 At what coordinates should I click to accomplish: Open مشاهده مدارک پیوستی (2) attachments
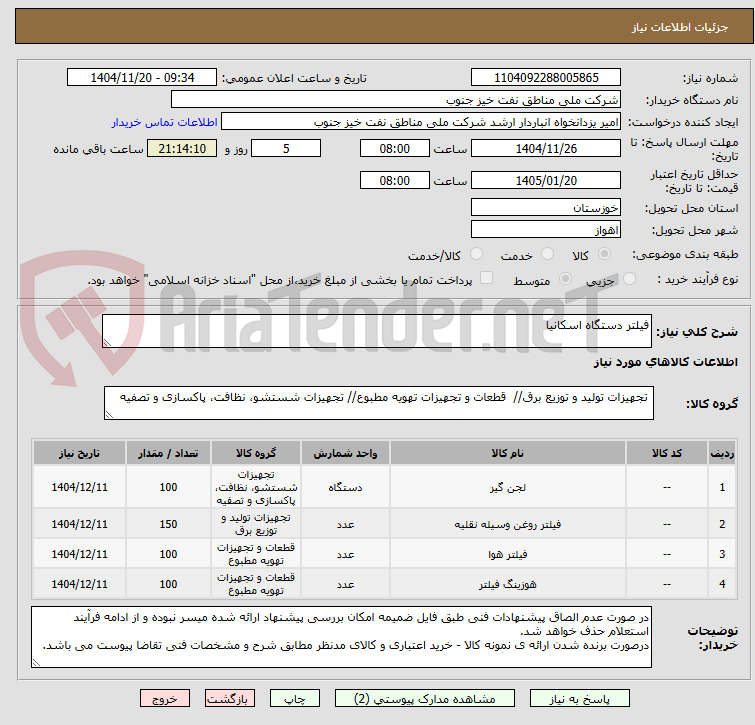click(425, 699)
